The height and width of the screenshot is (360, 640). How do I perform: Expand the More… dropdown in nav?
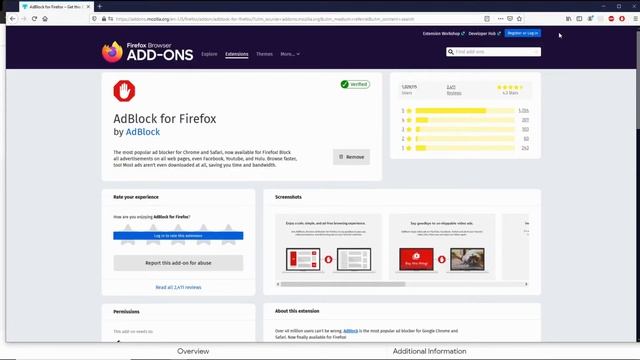coord(290,54)
